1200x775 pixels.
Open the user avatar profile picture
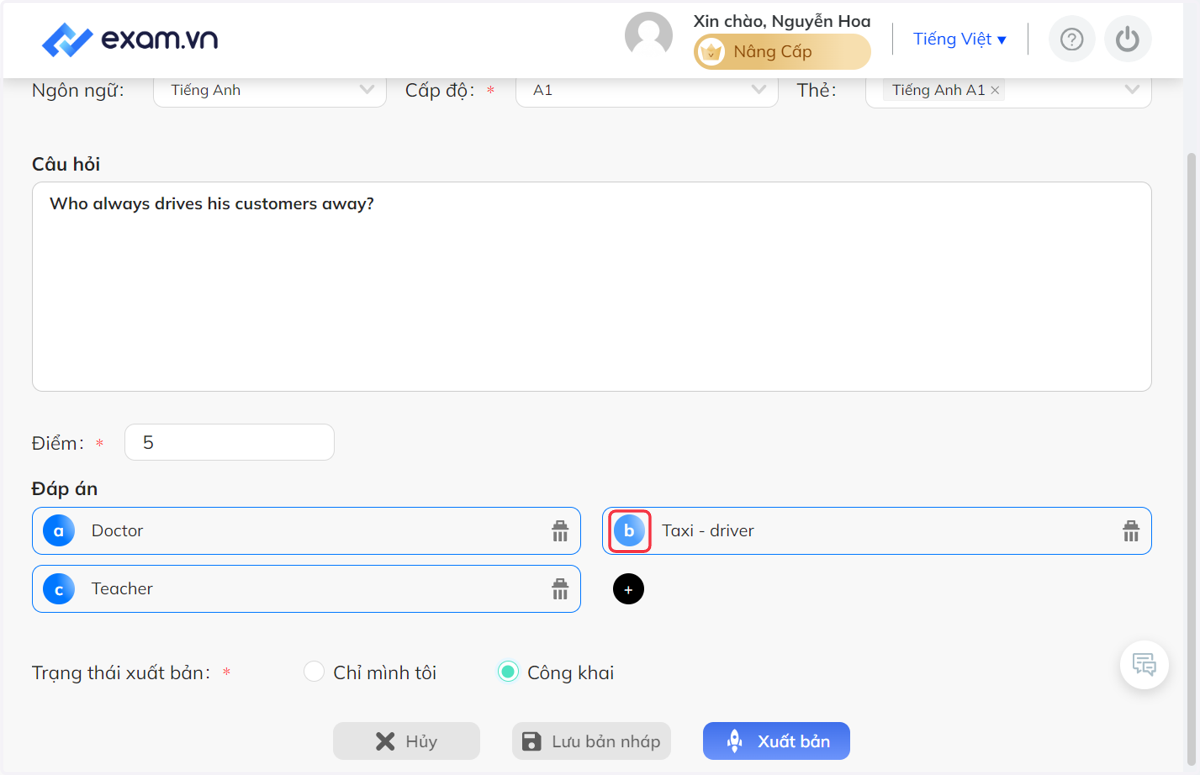pyautogui.click(x=649, y=37)
